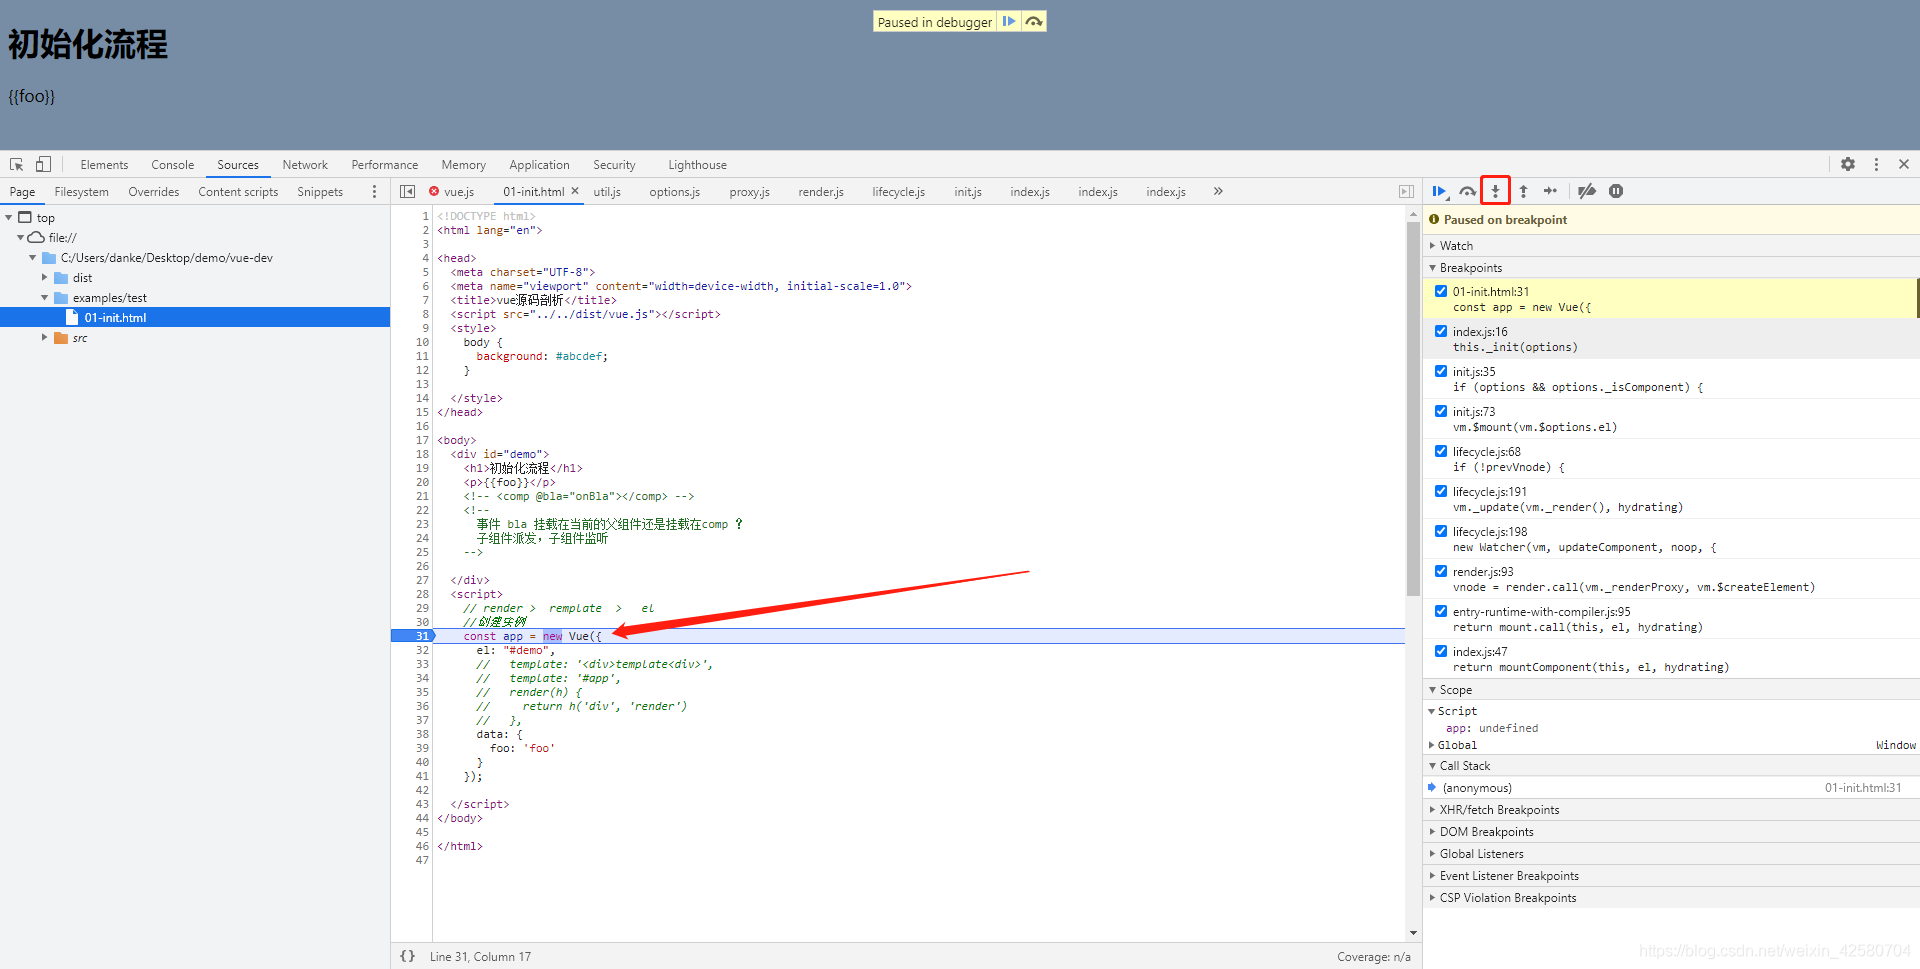The height and width of the screenshot is (969, 1920).
Task: Uncheck the lifecycle.js:198 breakpoint
Action: [1441, 531]
